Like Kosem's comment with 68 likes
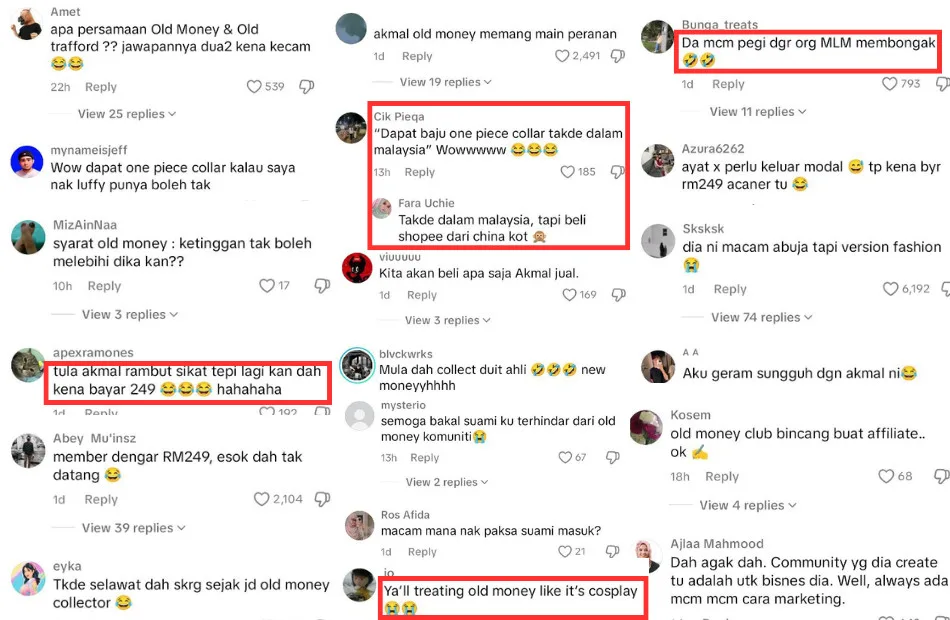The height and width of the screenshot is (620, 950). pyautogui.click(x=886, y=476)
